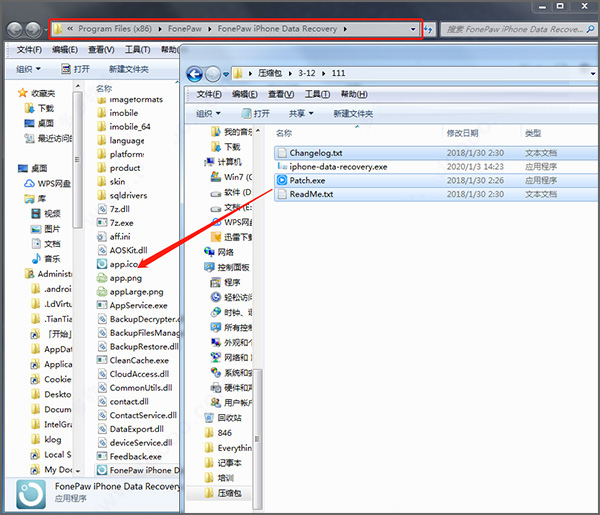
Task: Click the 7z.exe file icon
Action: pos(102,223)
